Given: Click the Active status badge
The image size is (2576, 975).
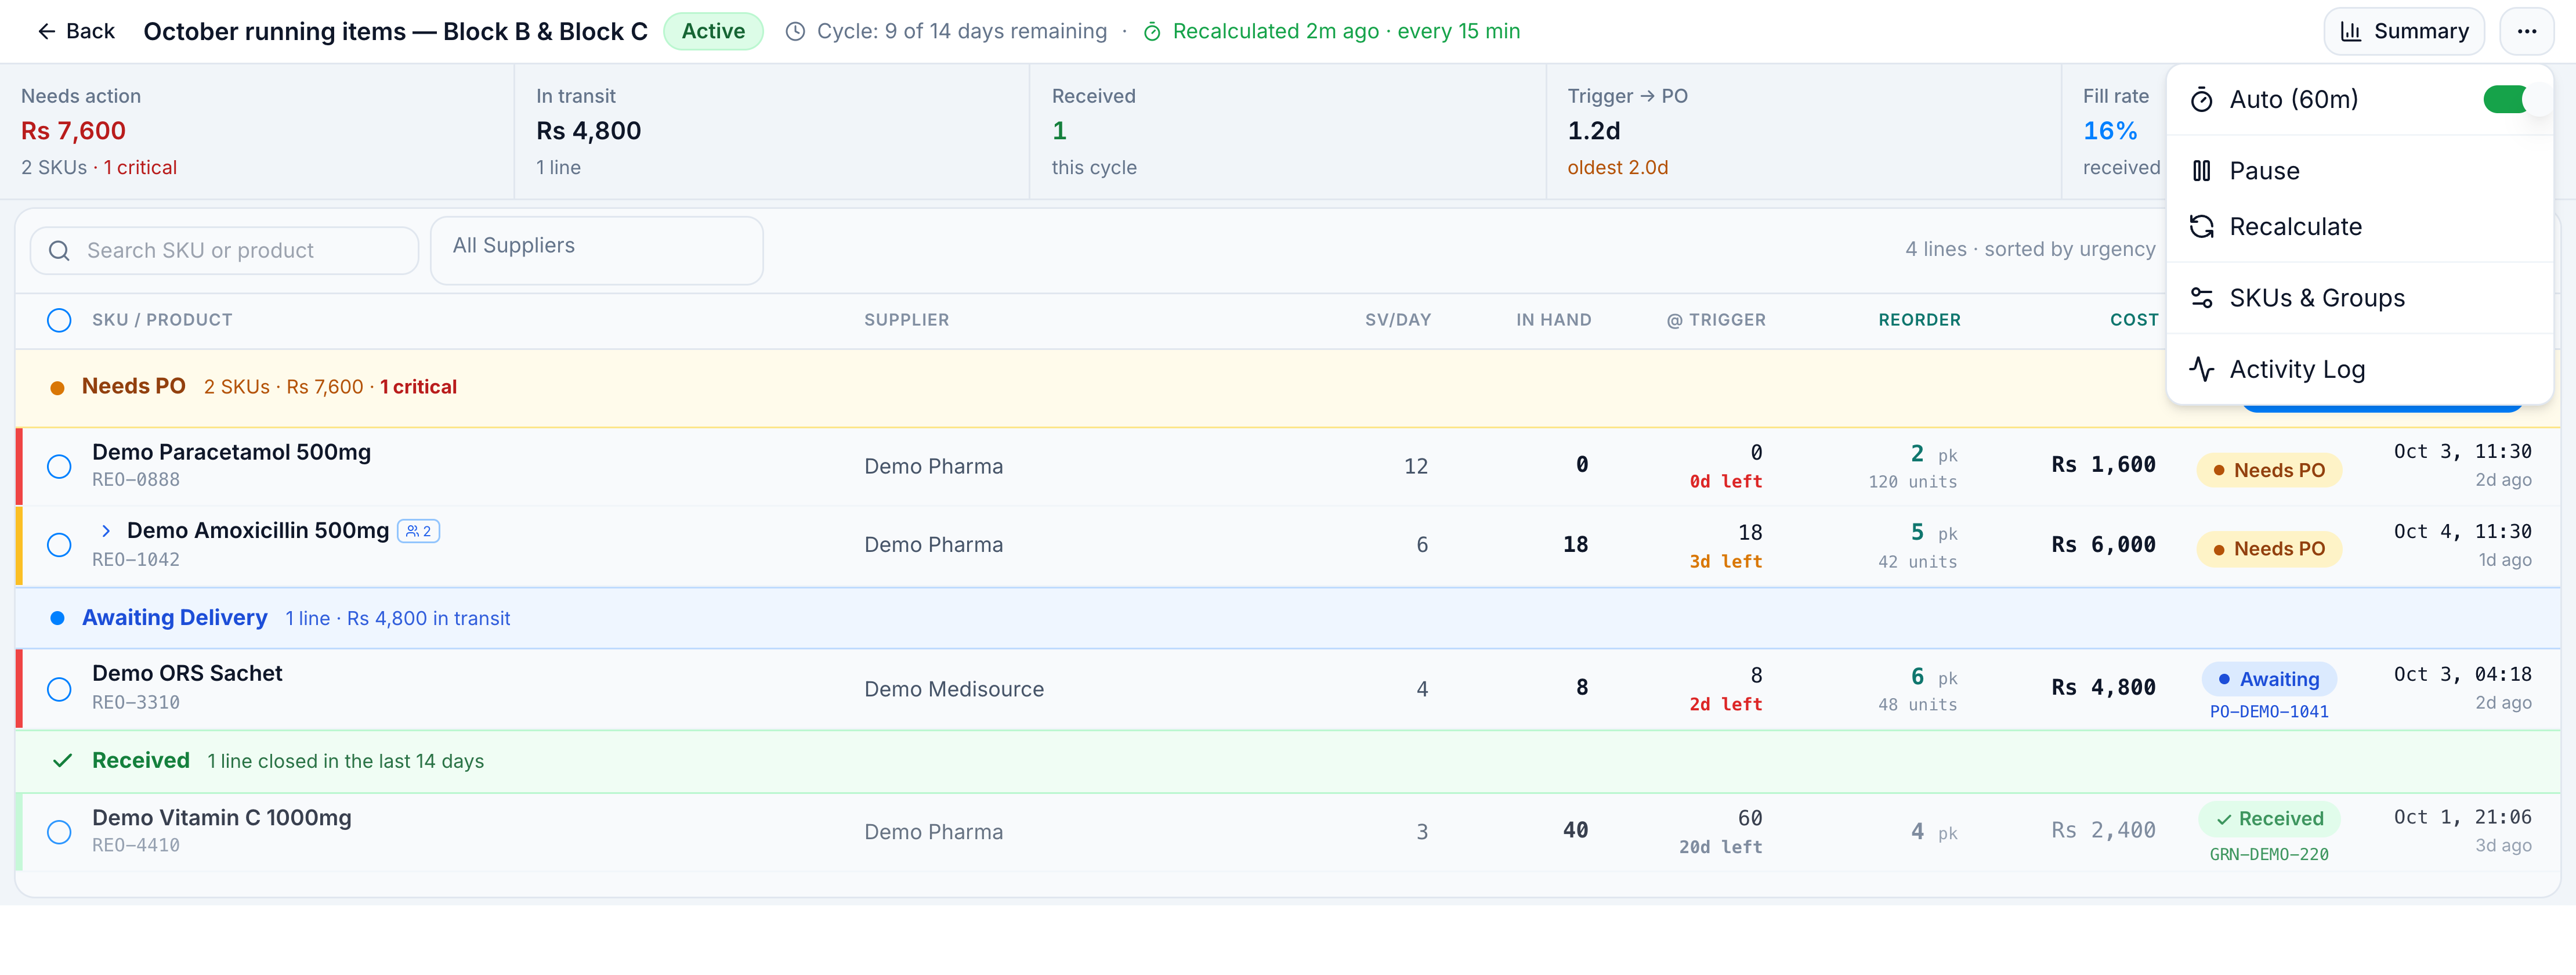Looking at the screenshot, I should pyautogui.click(x=713, y=31).
